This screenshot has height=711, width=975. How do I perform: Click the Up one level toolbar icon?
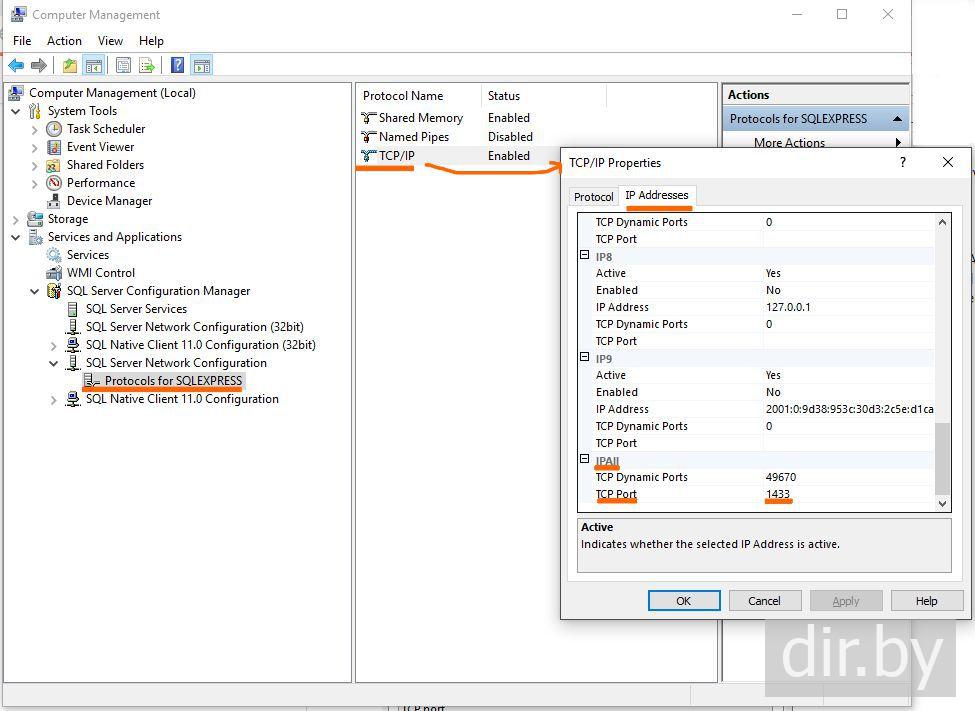[69, 66]
